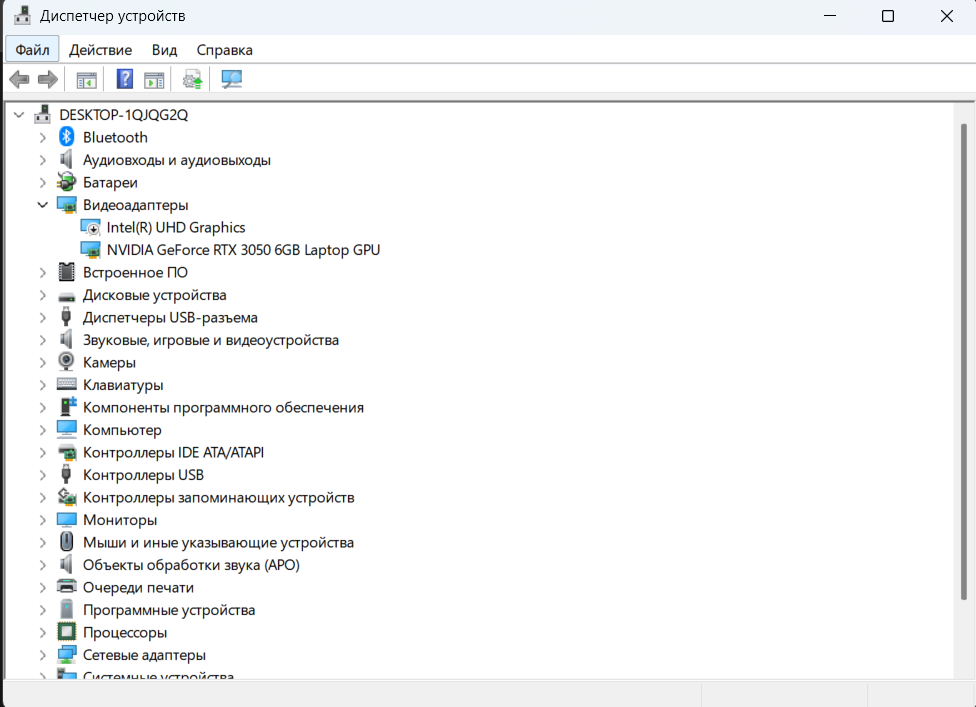Collapse the Видеоадаптеры category

42,204
